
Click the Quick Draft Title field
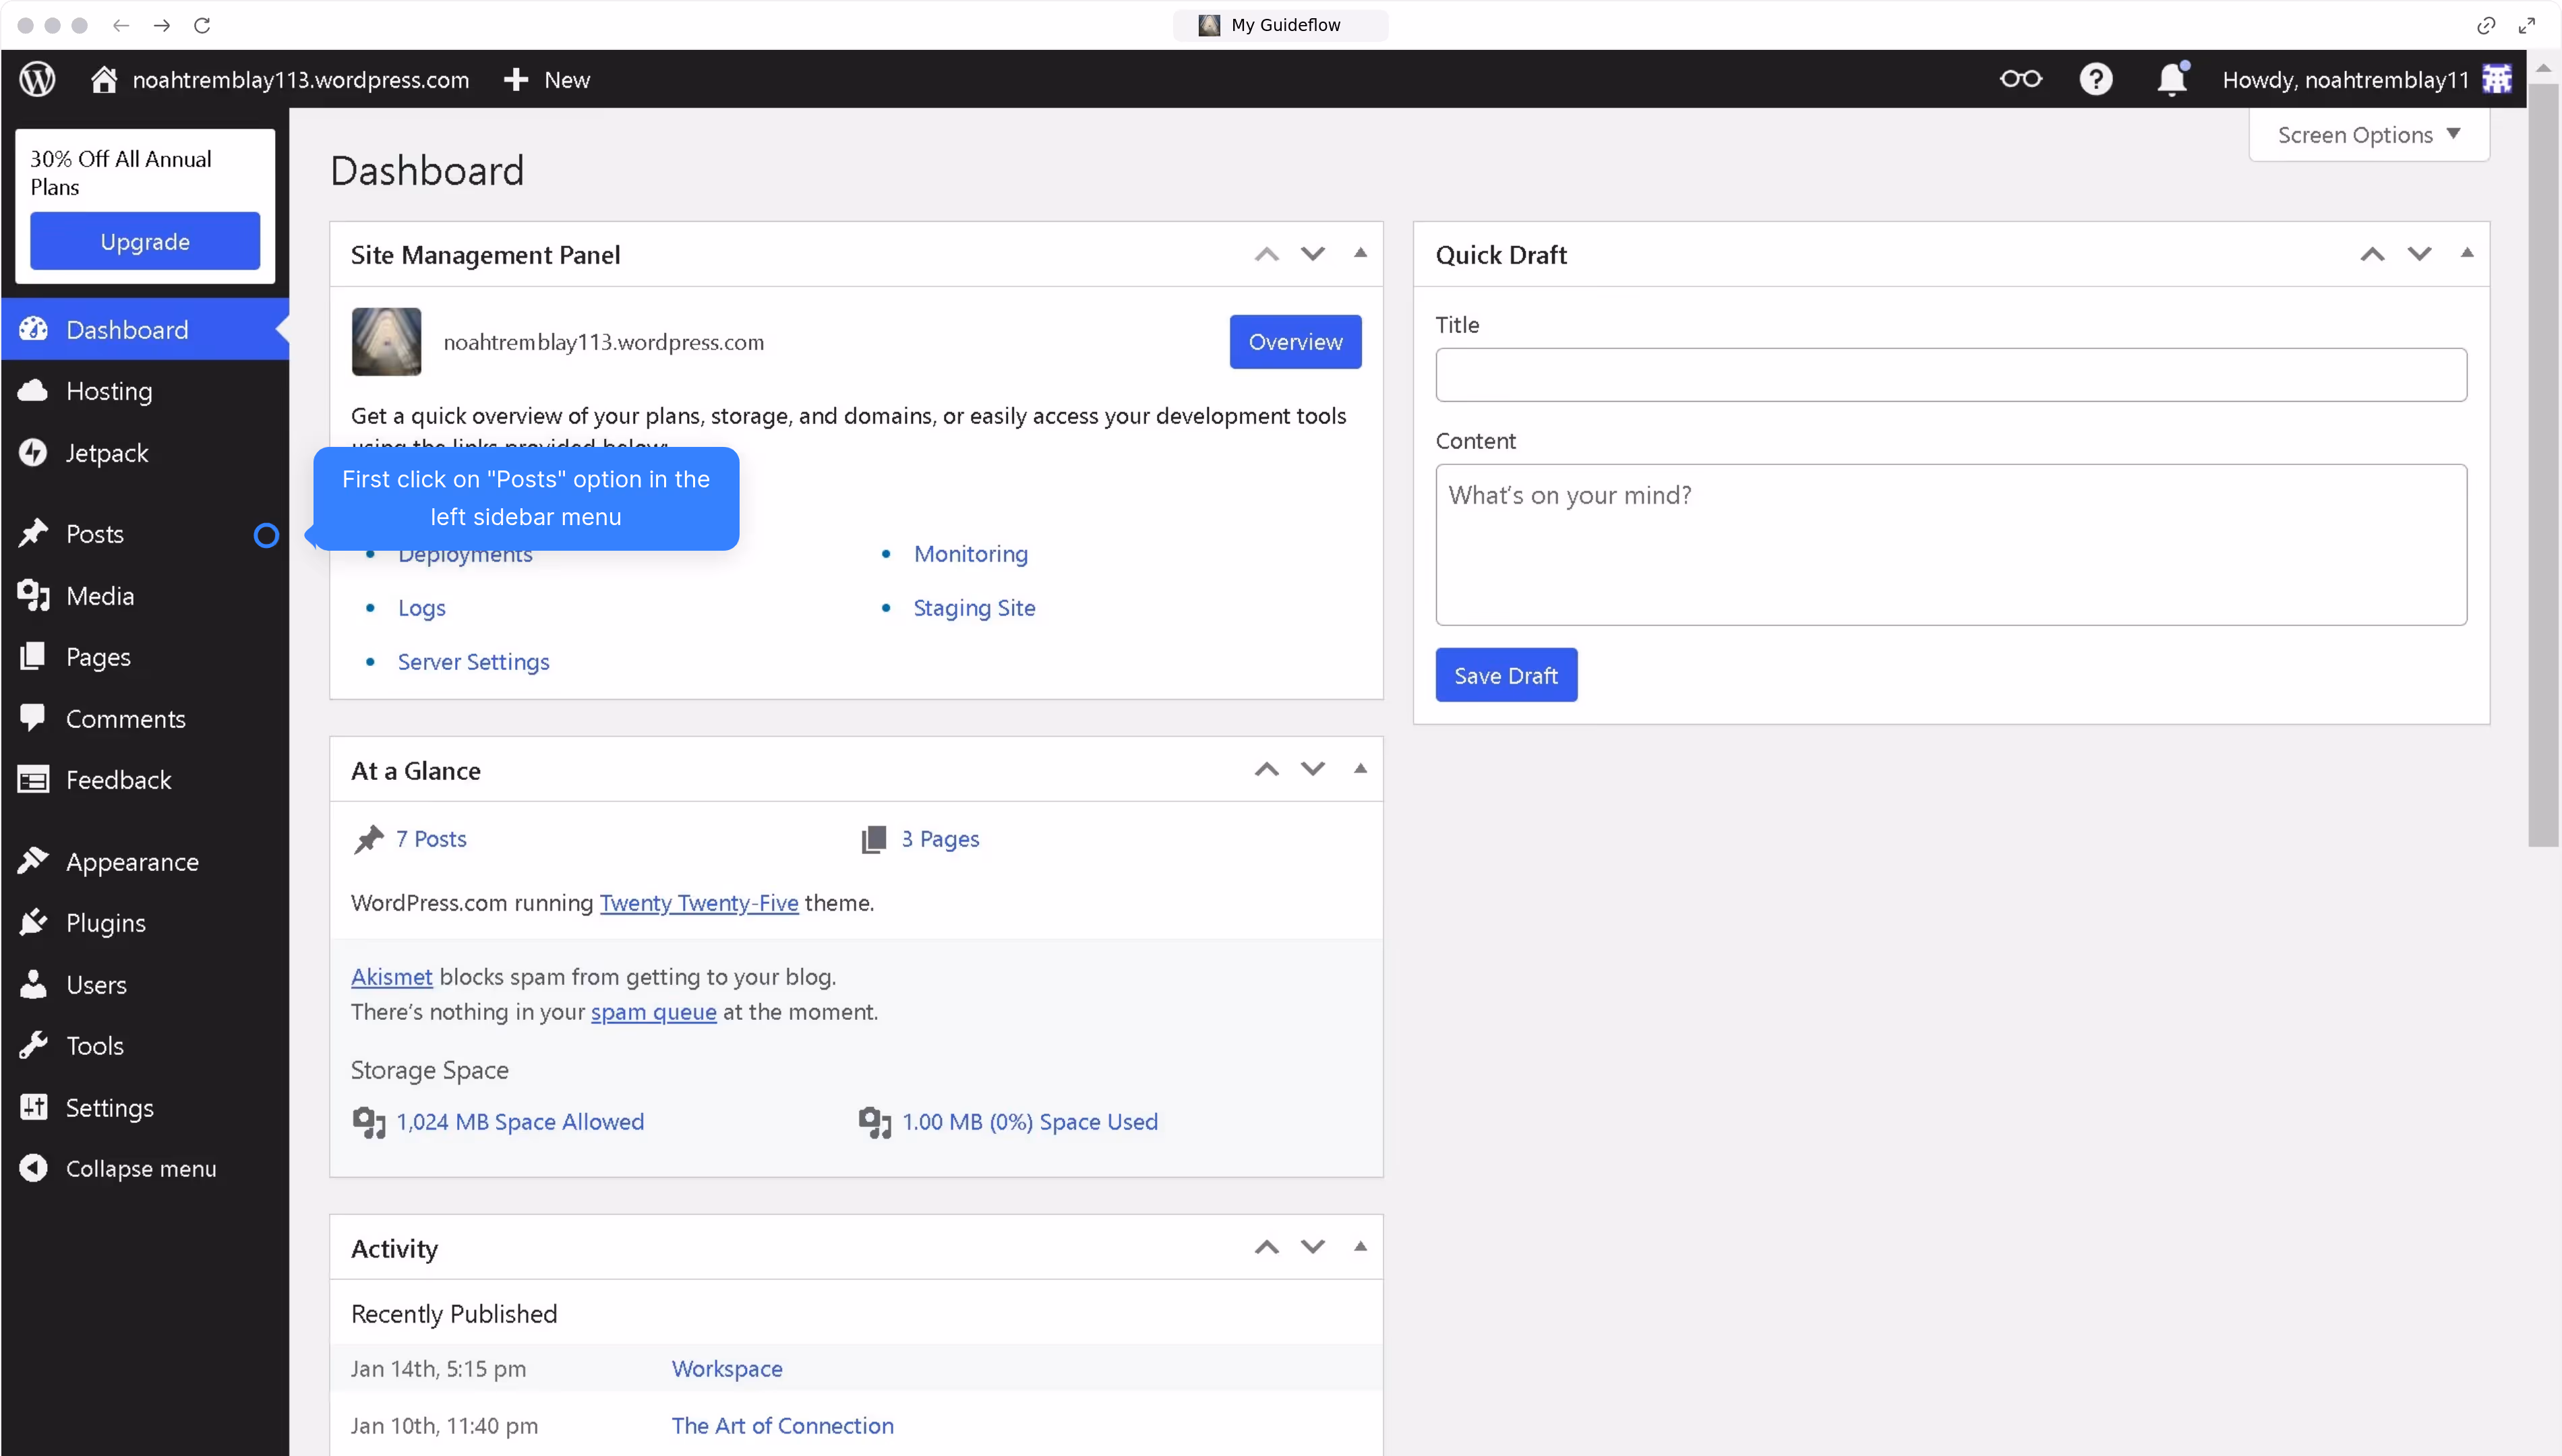(1950, 375)
